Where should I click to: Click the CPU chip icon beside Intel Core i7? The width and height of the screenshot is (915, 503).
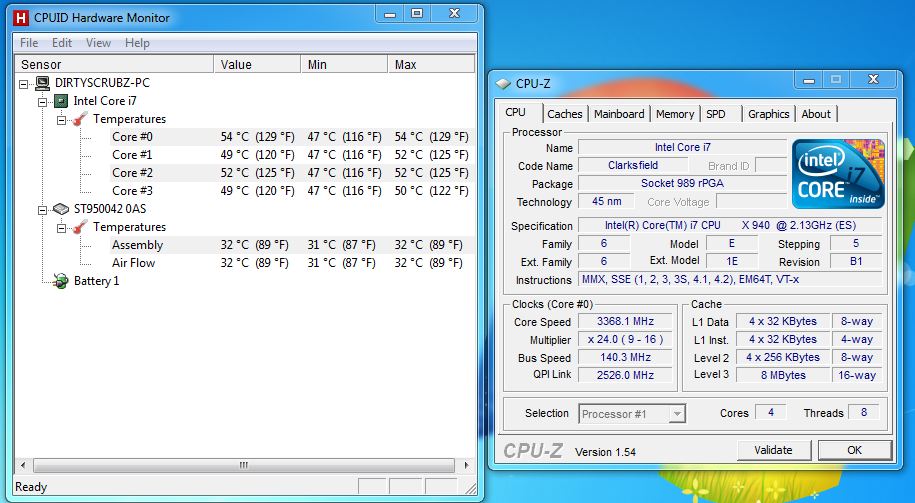pos(61,101)
